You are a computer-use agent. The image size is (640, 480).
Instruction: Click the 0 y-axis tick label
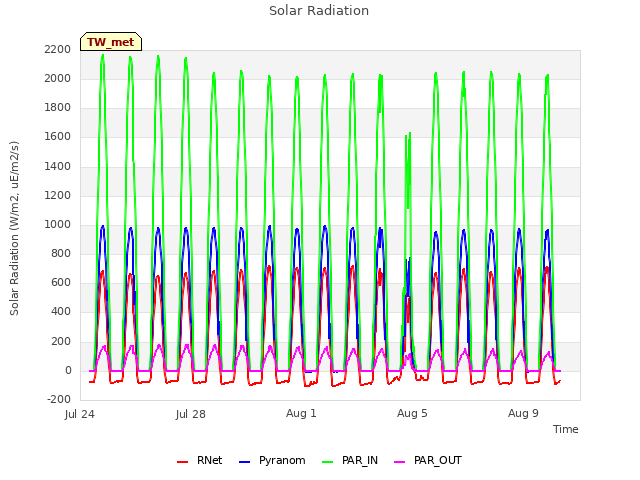point(68,371)
